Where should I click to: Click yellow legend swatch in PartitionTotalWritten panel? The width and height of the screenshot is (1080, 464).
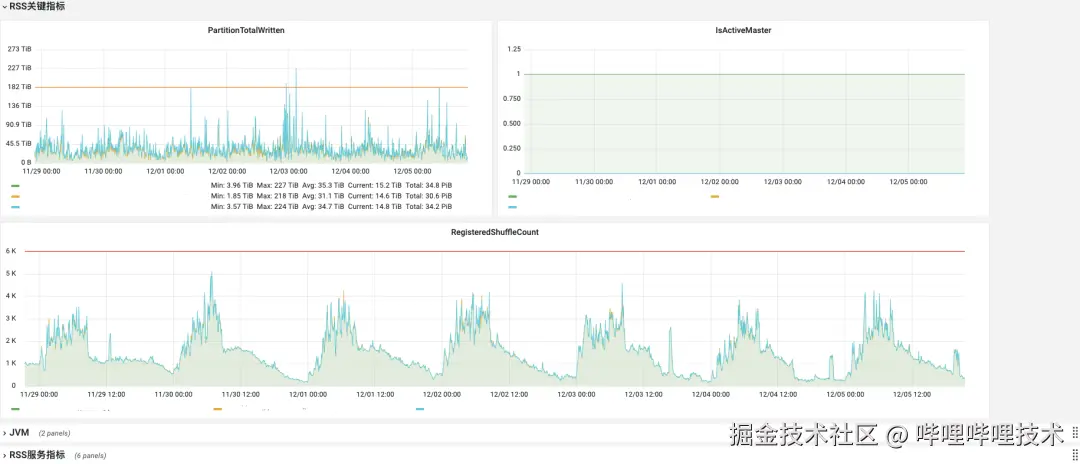16,196
